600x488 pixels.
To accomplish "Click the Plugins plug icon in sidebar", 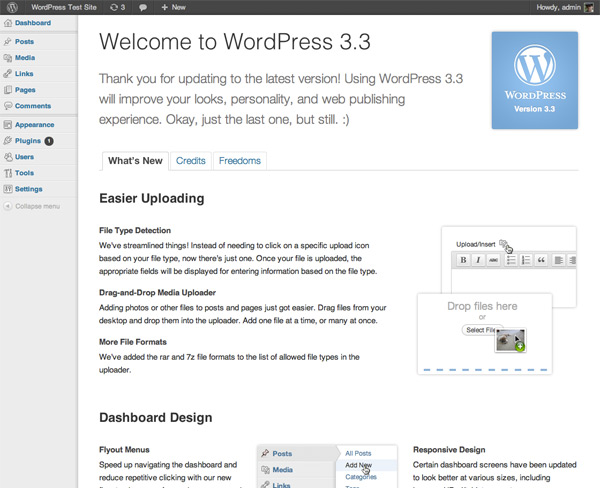I will (8, 141).
